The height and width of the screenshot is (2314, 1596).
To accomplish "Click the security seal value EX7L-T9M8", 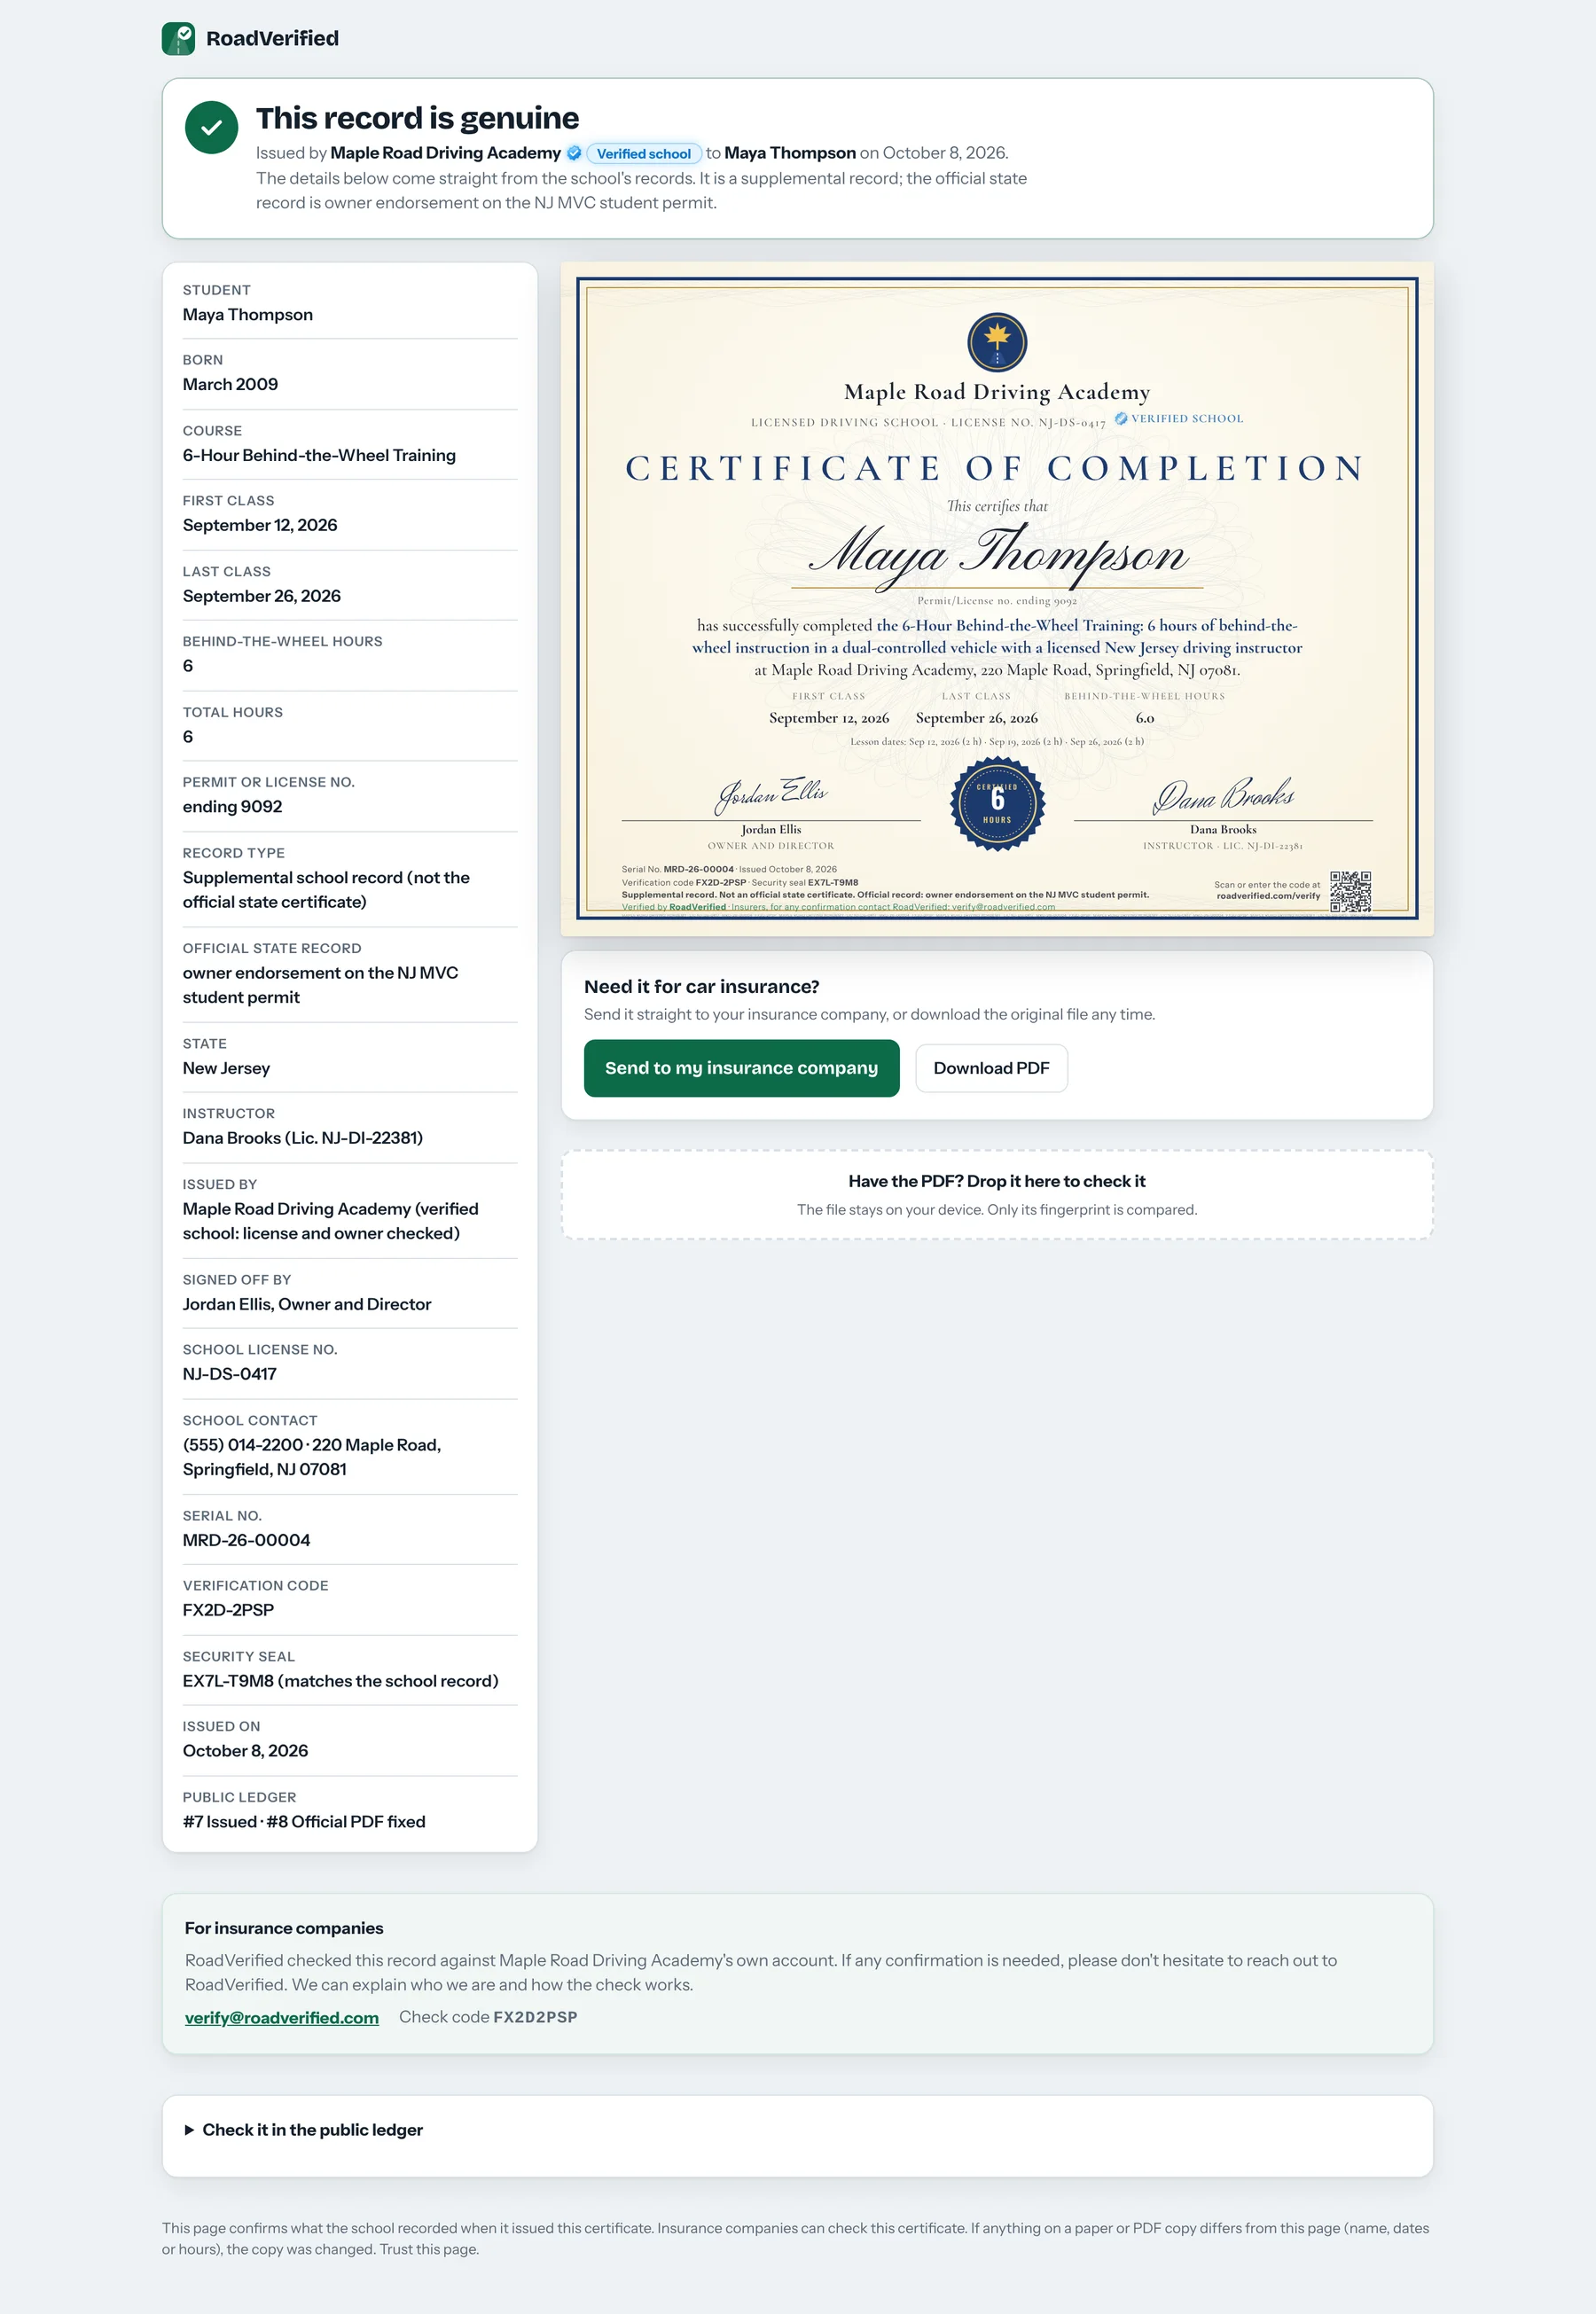I will pyautogui.click(x=228, y=1681).
